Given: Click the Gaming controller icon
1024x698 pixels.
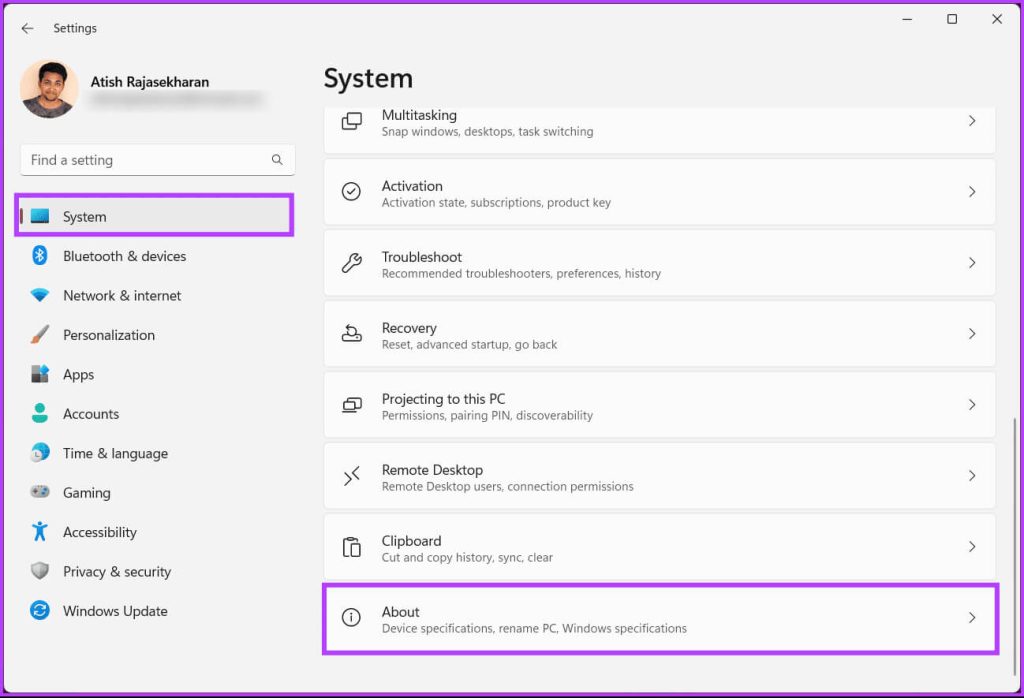Looking at the screenshot, I should [x=40, y=493].
